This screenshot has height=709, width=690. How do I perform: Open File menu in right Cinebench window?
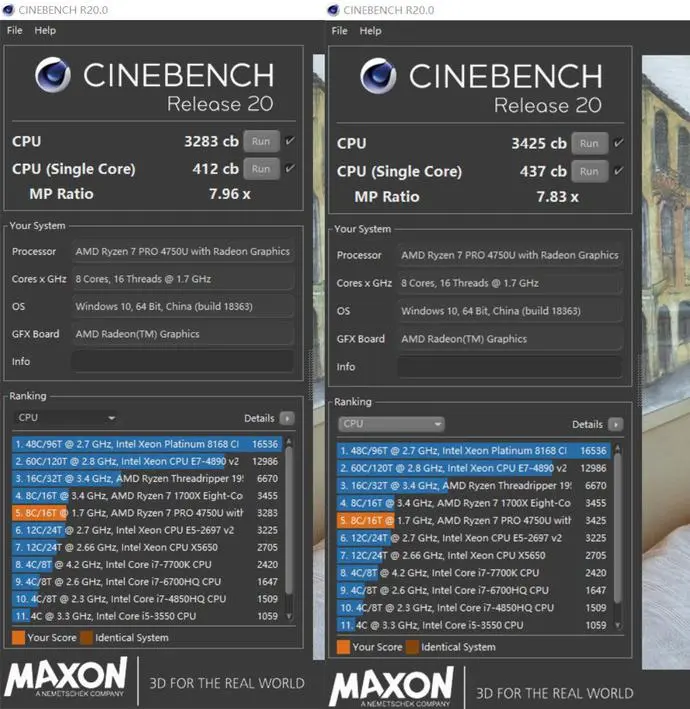340,31
